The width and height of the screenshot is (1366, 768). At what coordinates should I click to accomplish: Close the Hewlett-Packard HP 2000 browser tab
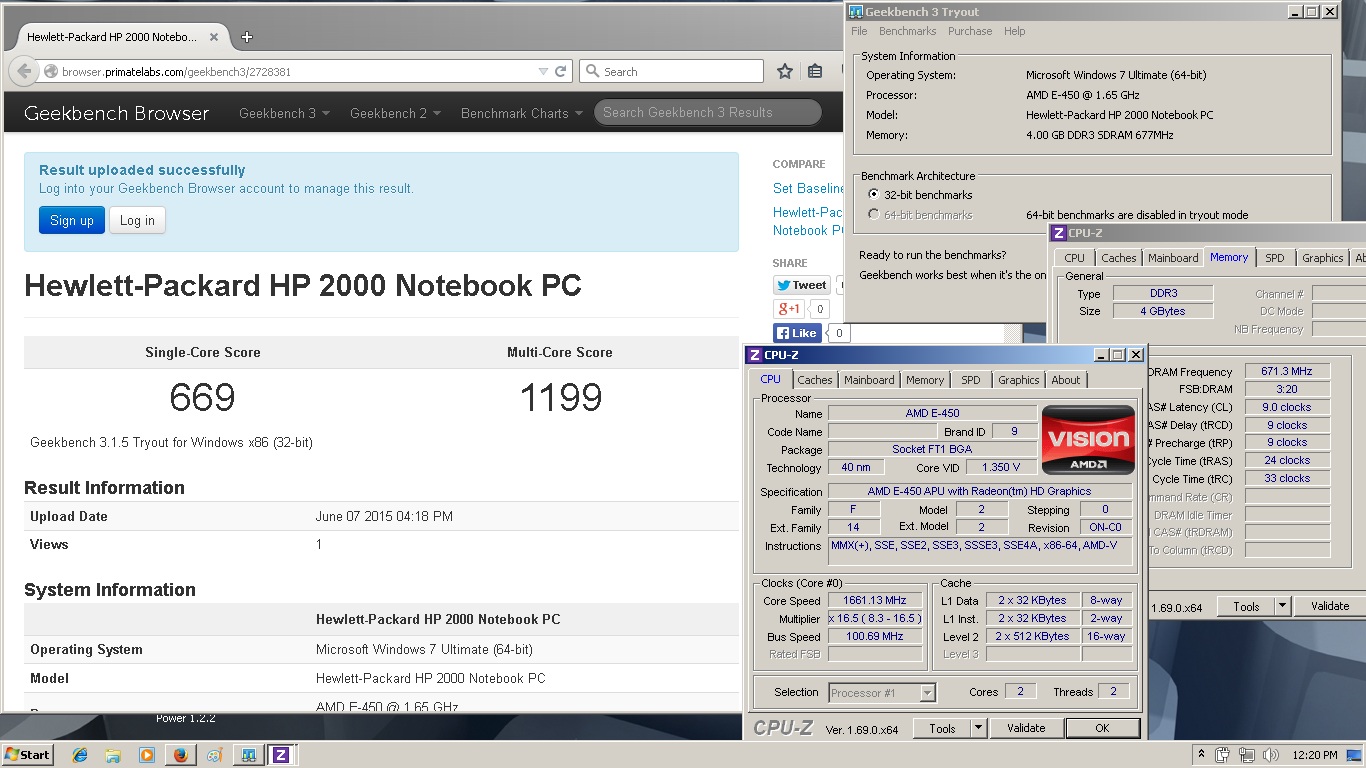coord(214,37)
